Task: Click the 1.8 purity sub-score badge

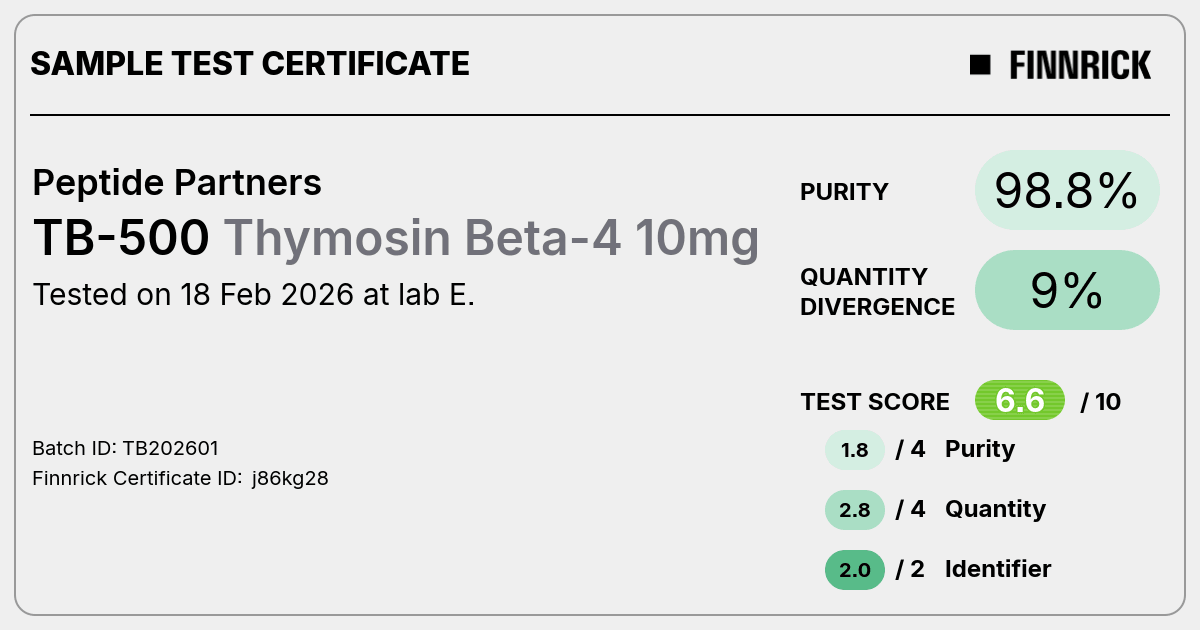Action: pos(855,450)
